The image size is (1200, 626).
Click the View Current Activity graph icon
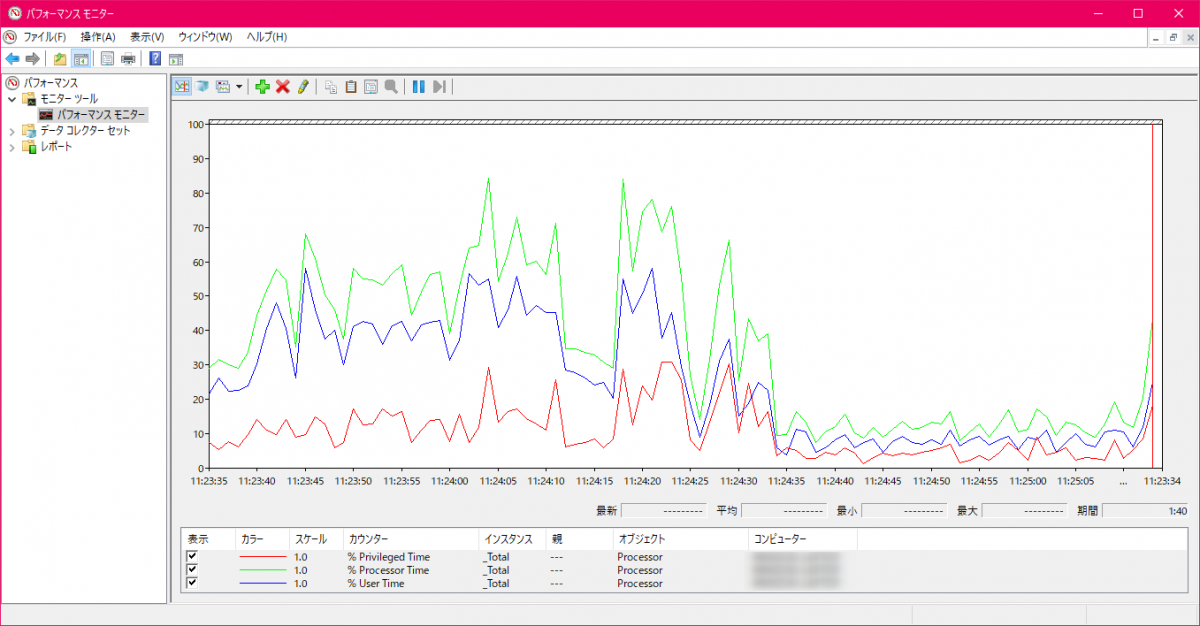(x=182, y=87)
